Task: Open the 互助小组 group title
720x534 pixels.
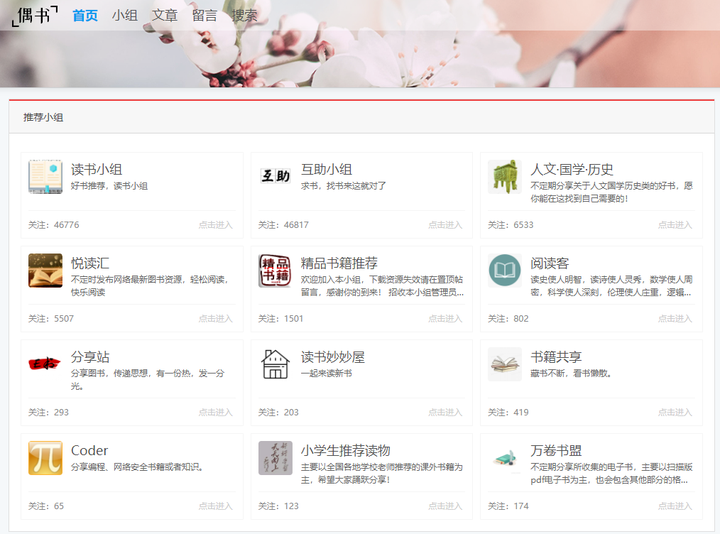Action: [326, 169]
